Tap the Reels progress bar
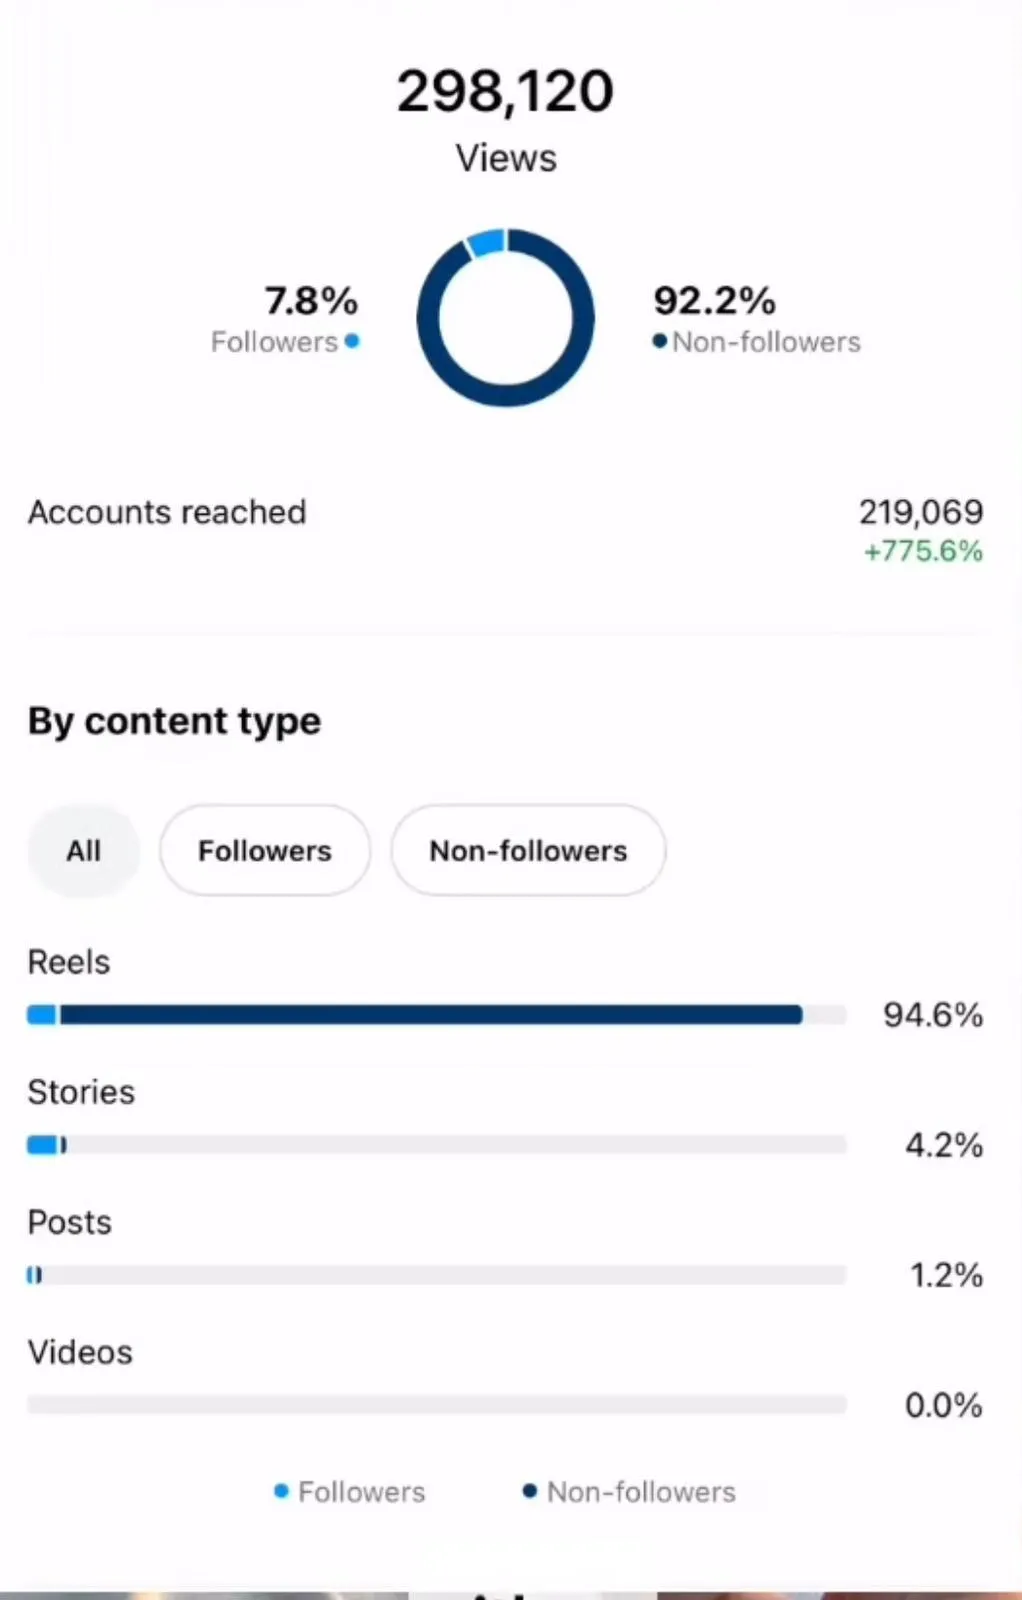This screenshot has height=1600, width=1022. pyautogui.click(x=437, y=1015)
